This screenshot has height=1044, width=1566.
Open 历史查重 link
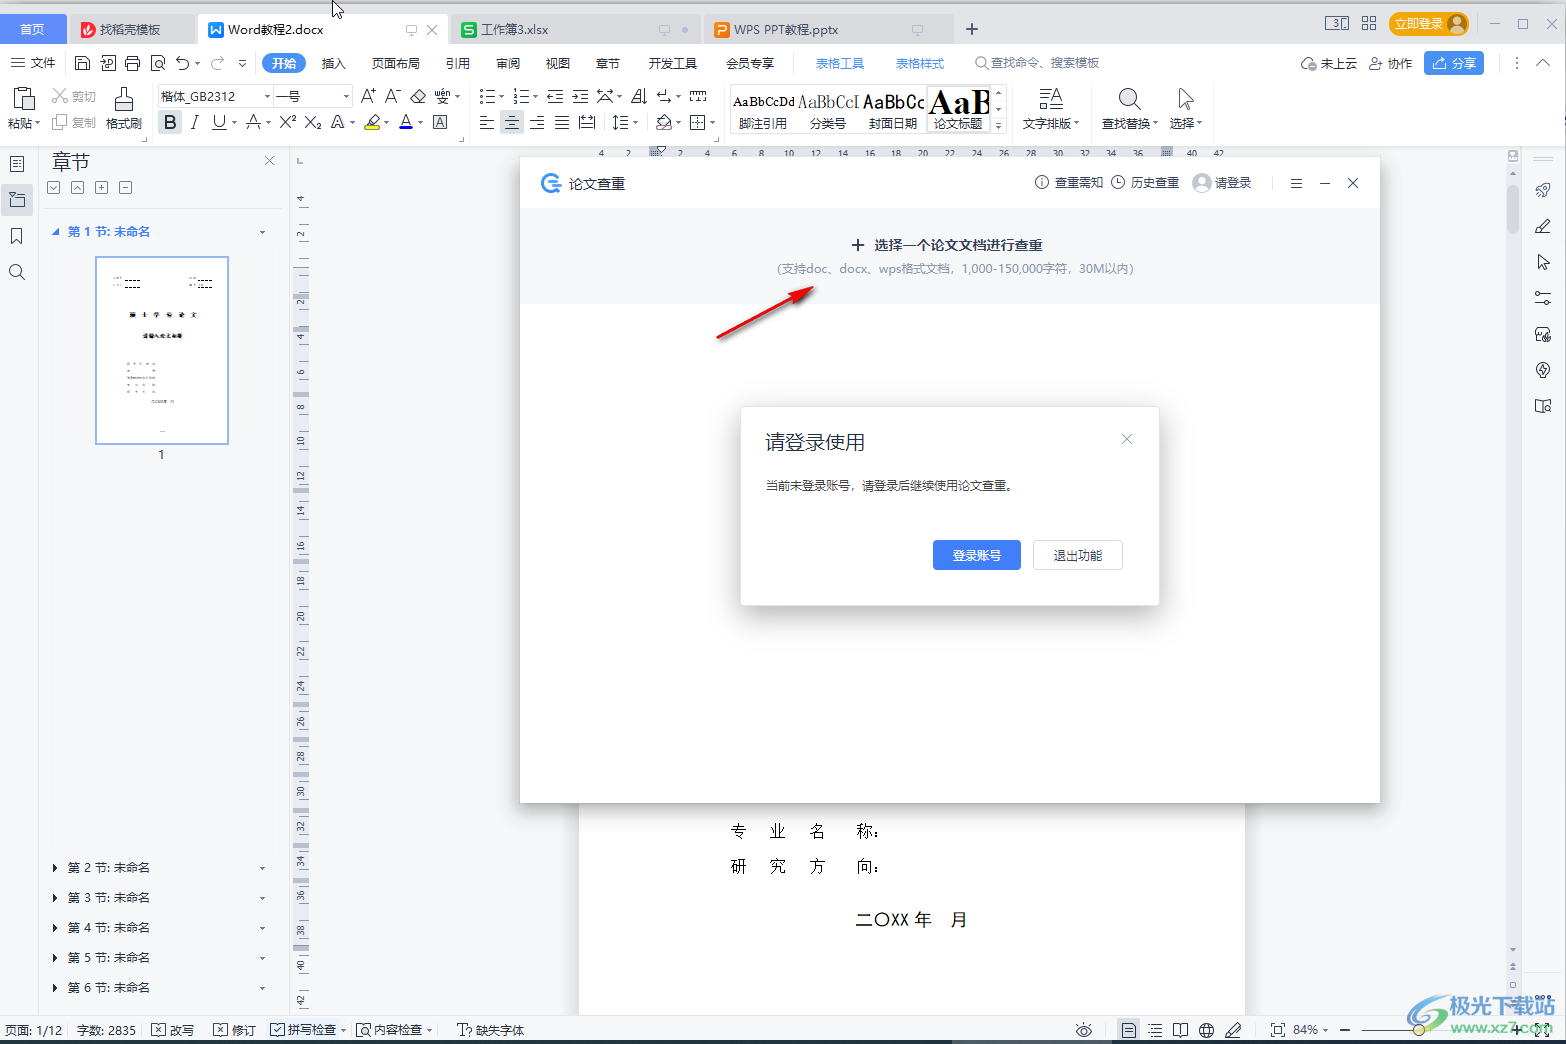tap(1145, 183)
